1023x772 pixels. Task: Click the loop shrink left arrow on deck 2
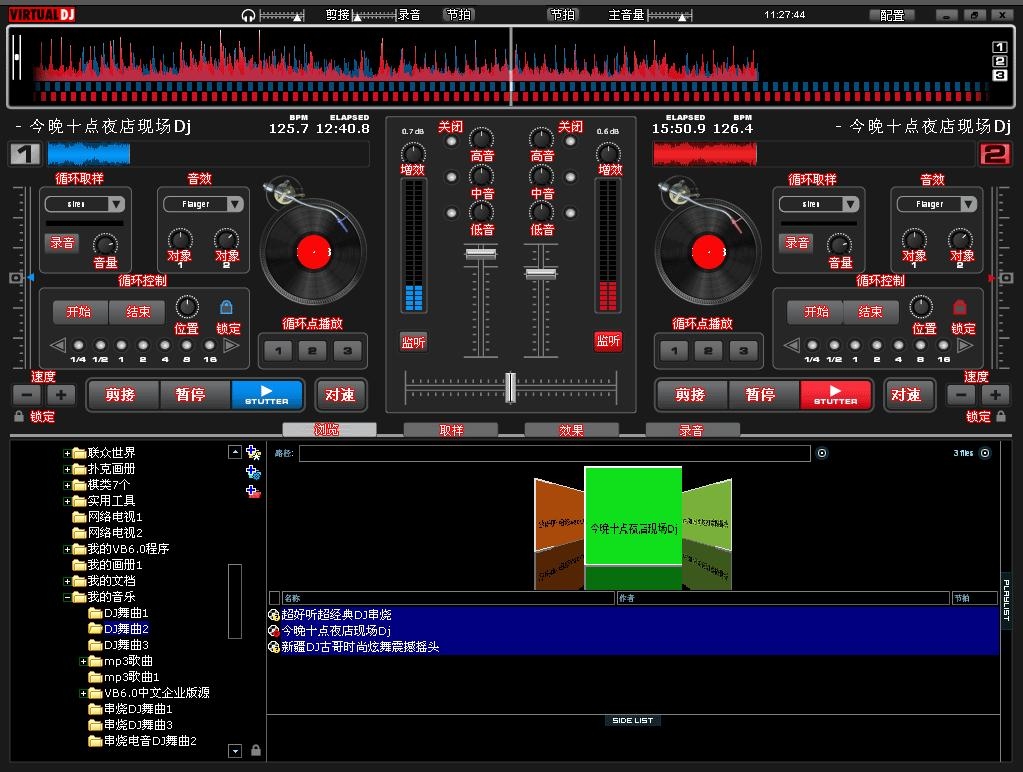coord(791,345)
